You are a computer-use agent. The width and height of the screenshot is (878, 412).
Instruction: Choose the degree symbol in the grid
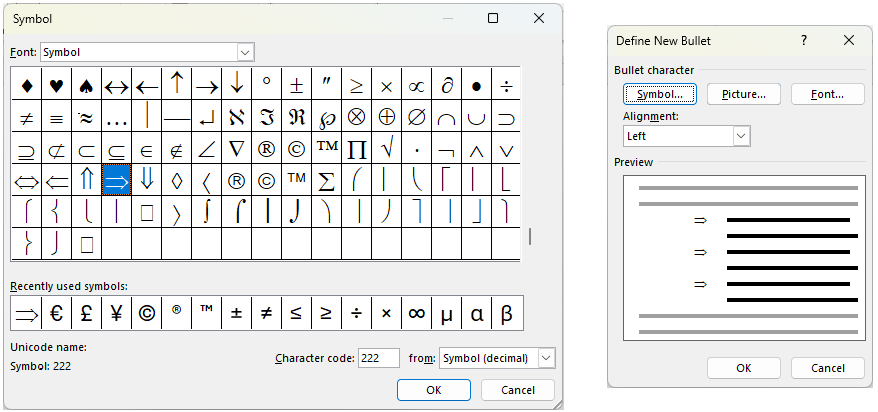coord(267,85)
